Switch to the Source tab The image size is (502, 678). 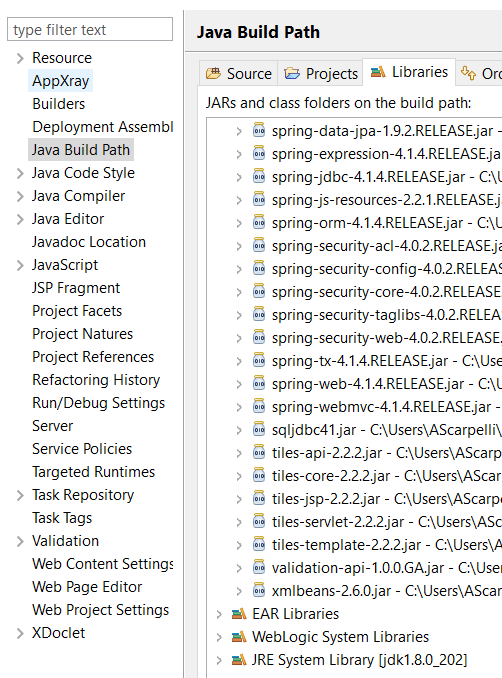pyautogui.click(x=238, y=74)
